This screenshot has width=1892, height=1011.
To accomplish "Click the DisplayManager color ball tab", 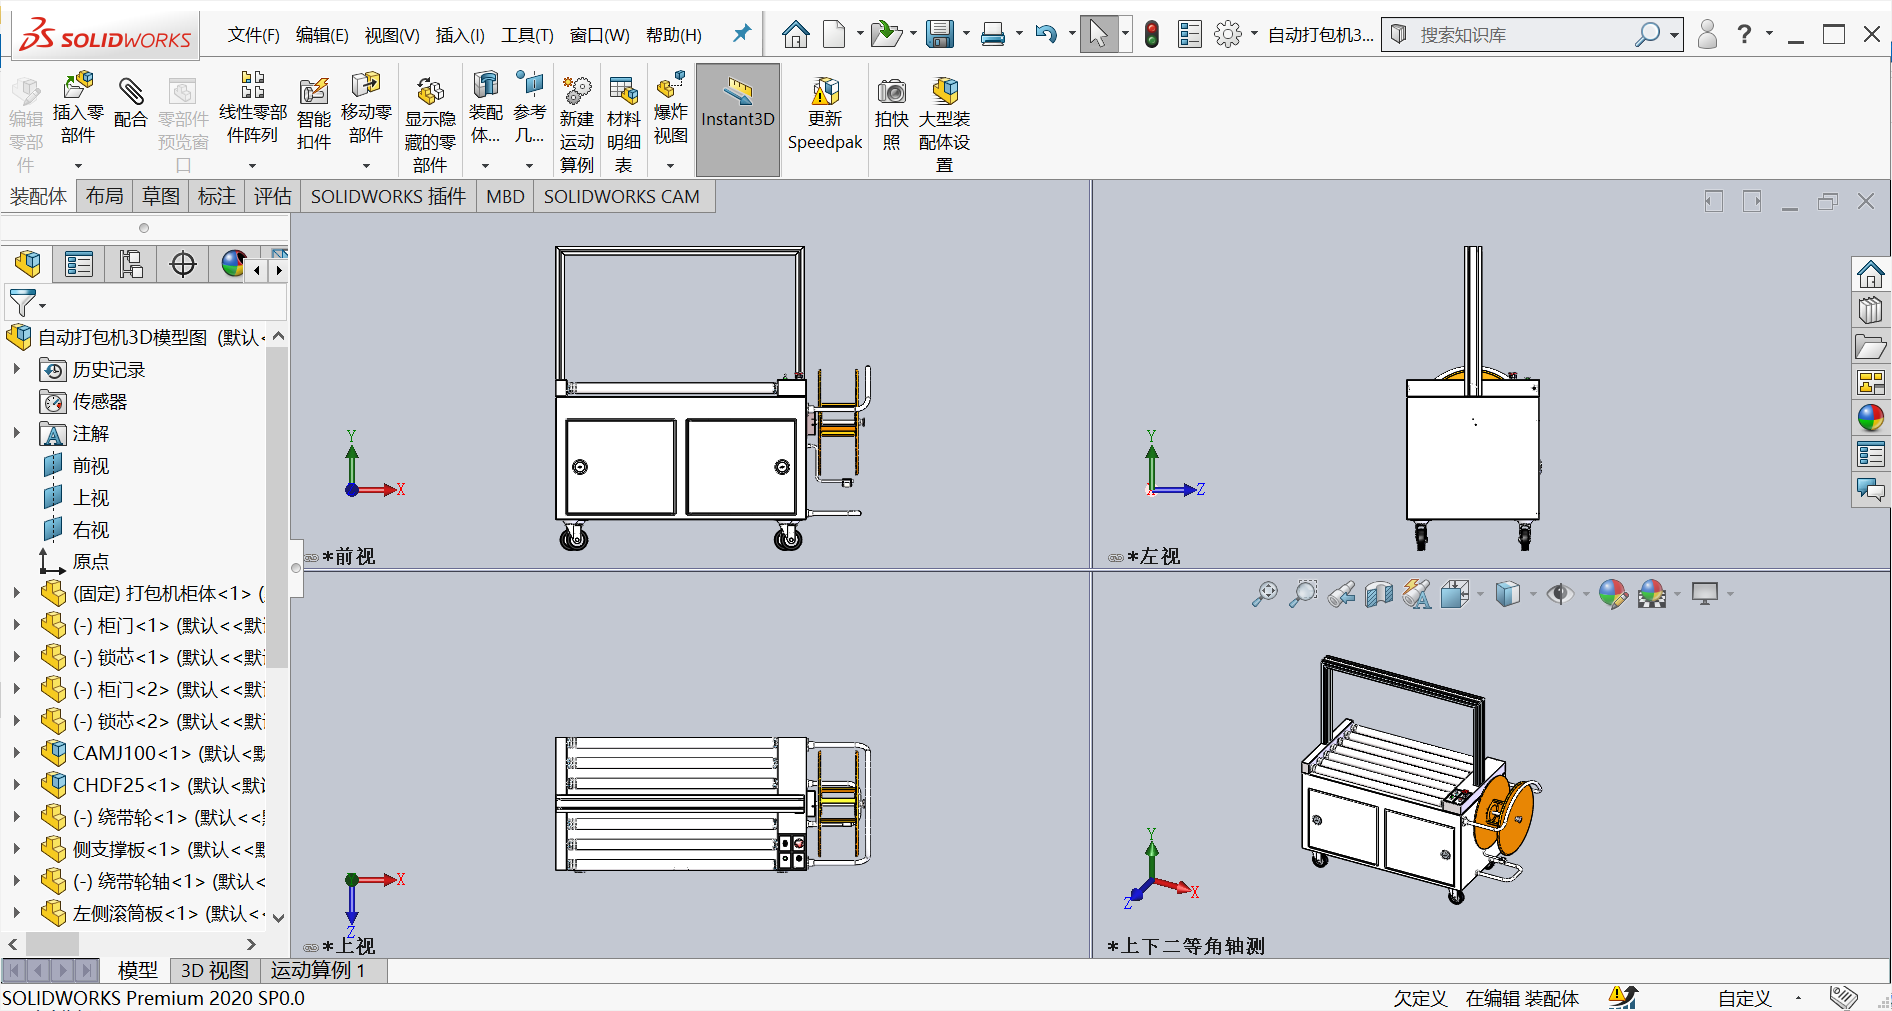I will click(233, 264).
